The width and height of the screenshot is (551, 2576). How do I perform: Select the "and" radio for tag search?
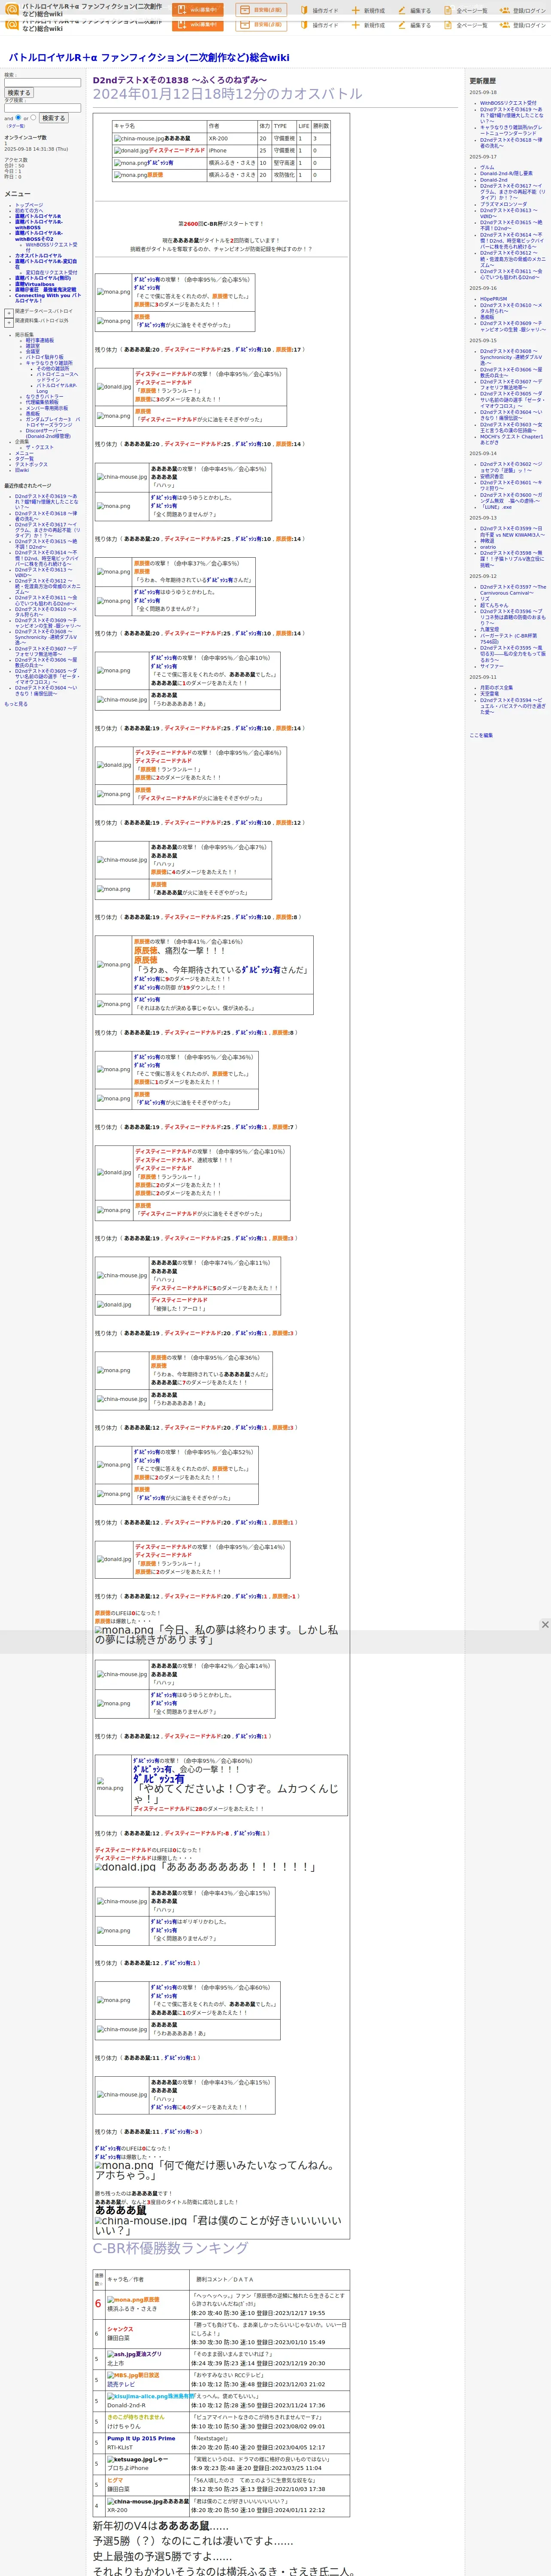18,118
